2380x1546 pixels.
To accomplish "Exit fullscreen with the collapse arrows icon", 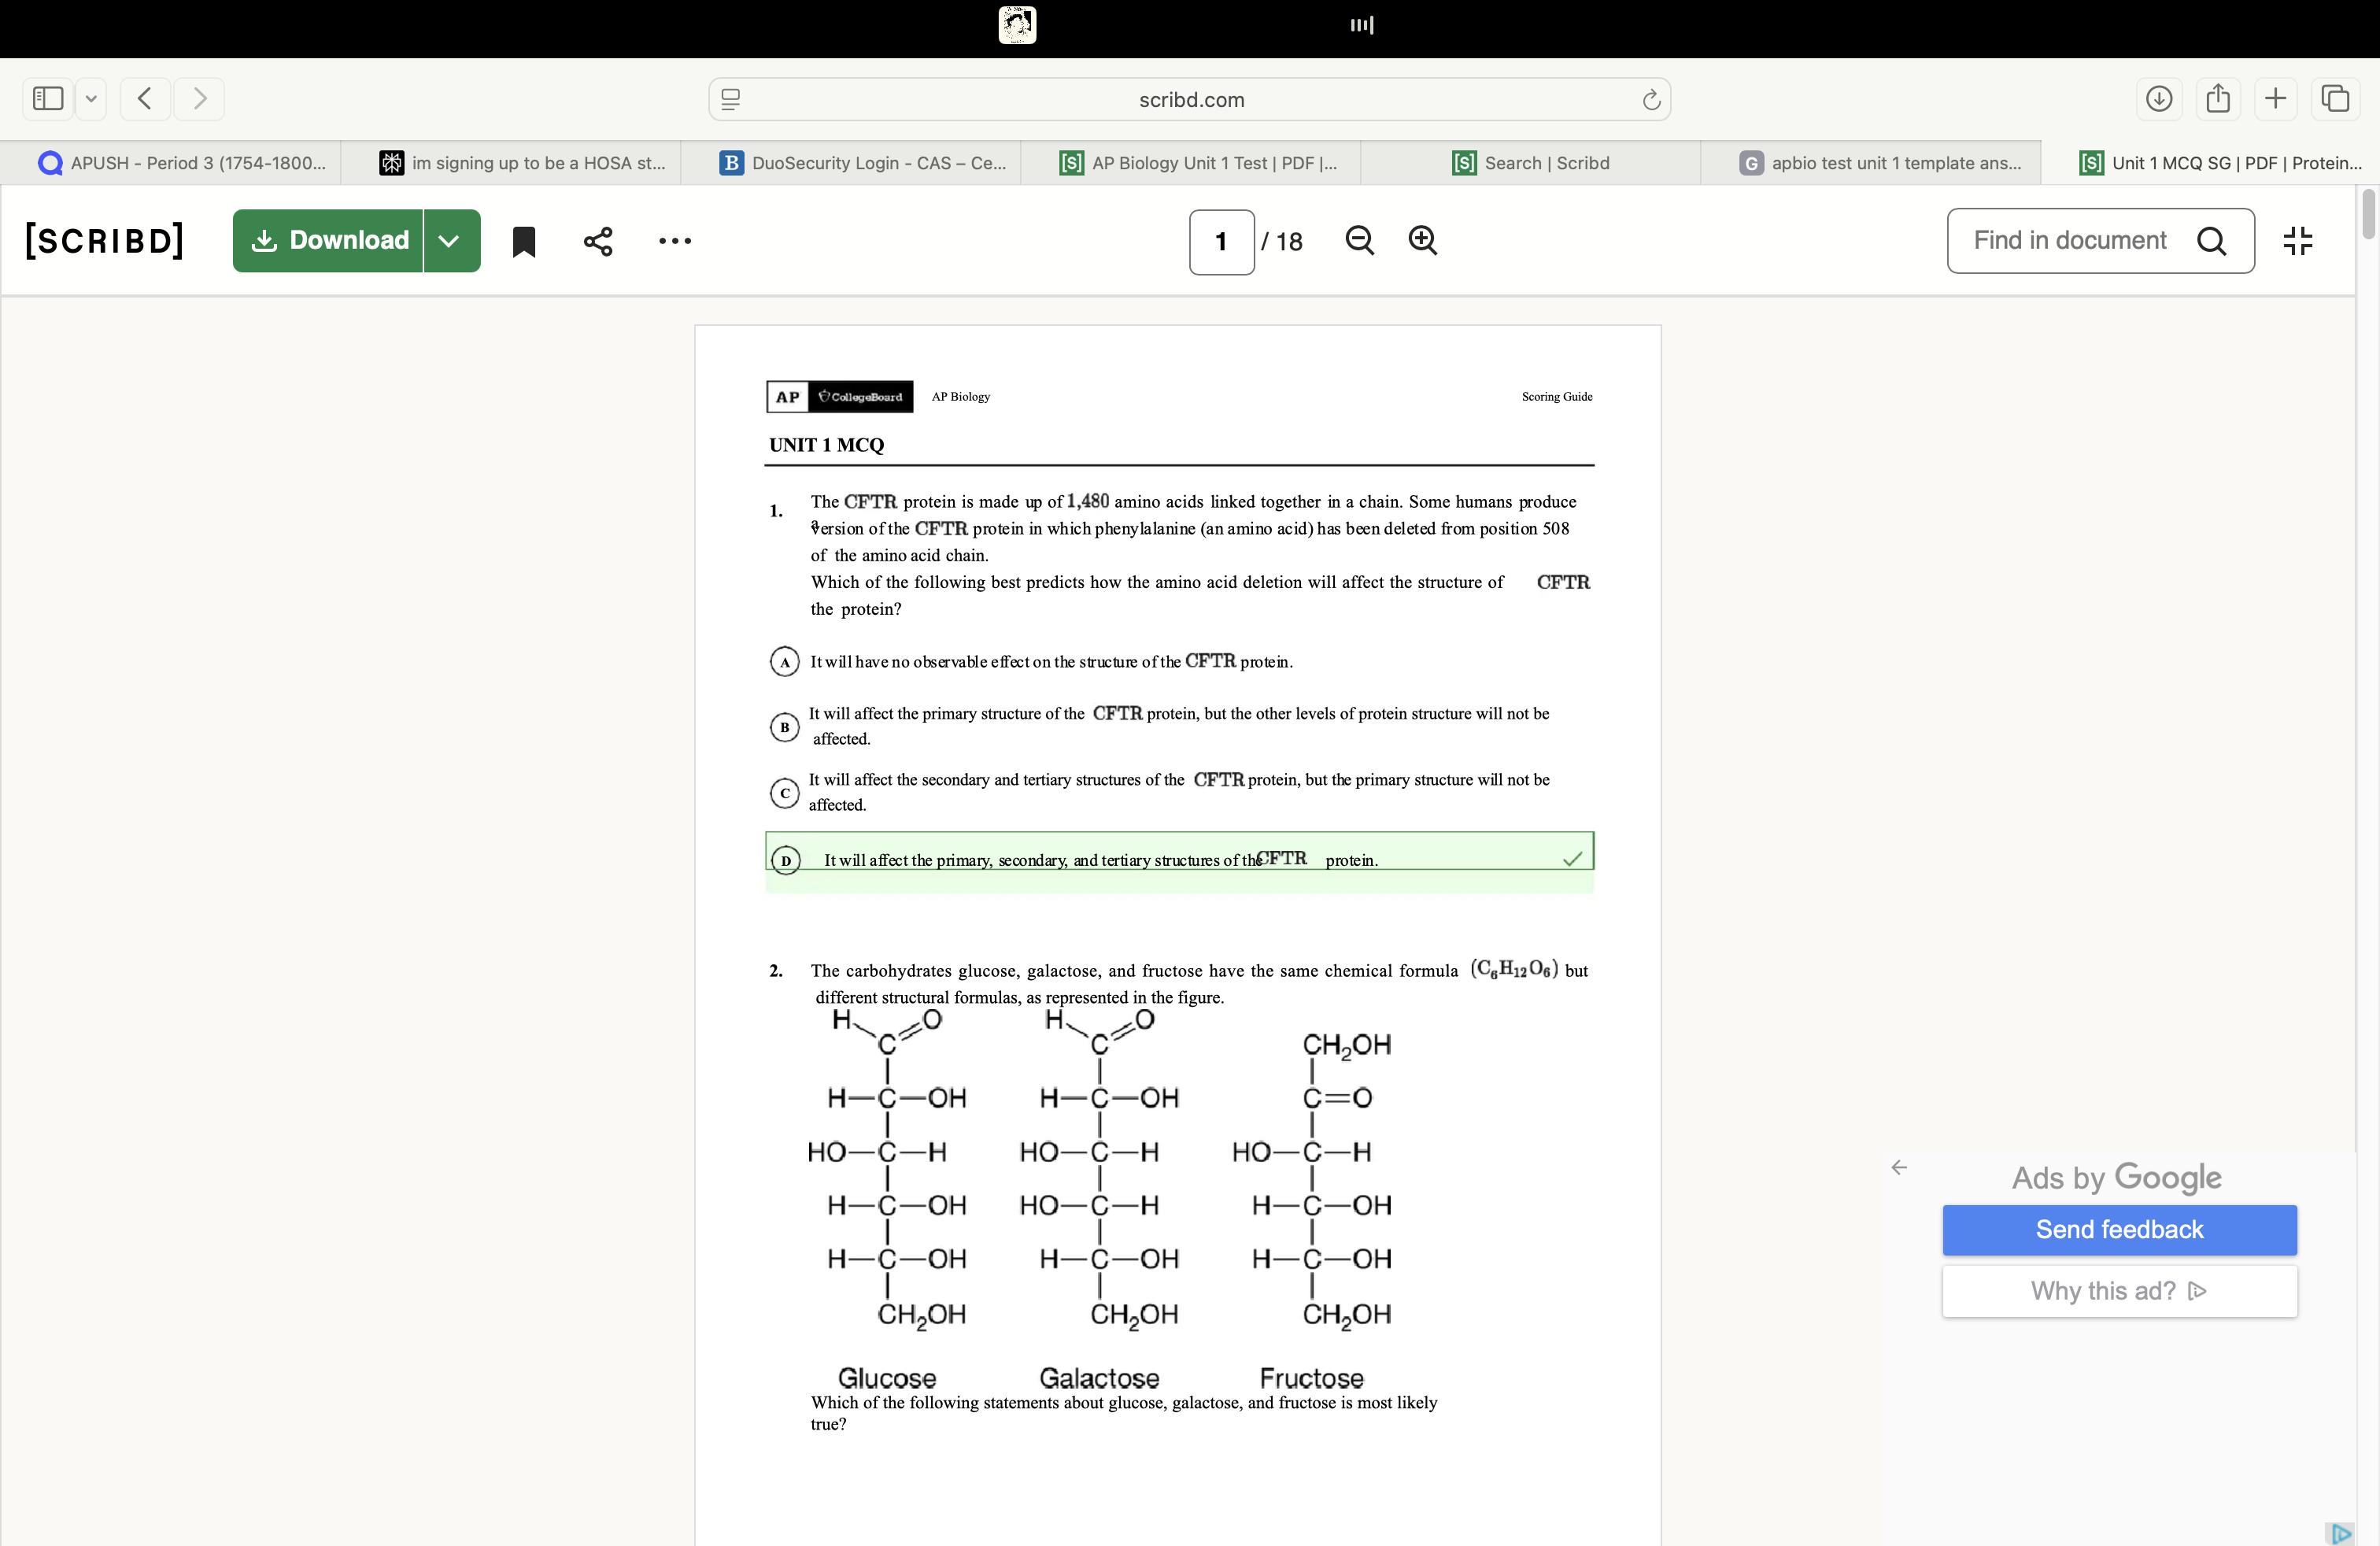I will 2298,241.
